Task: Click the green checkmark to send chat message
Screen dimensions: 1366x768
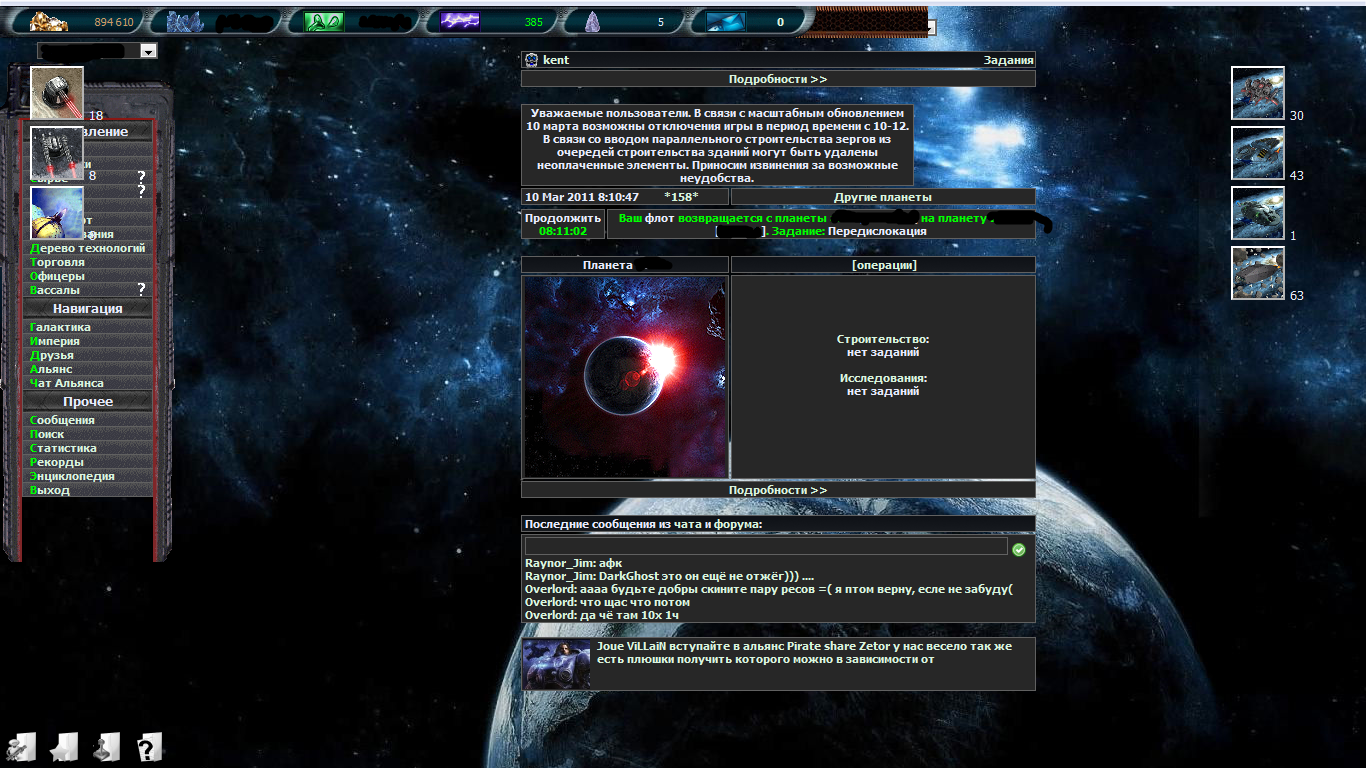Action: pyautogui.click(x=1019, y=549)
